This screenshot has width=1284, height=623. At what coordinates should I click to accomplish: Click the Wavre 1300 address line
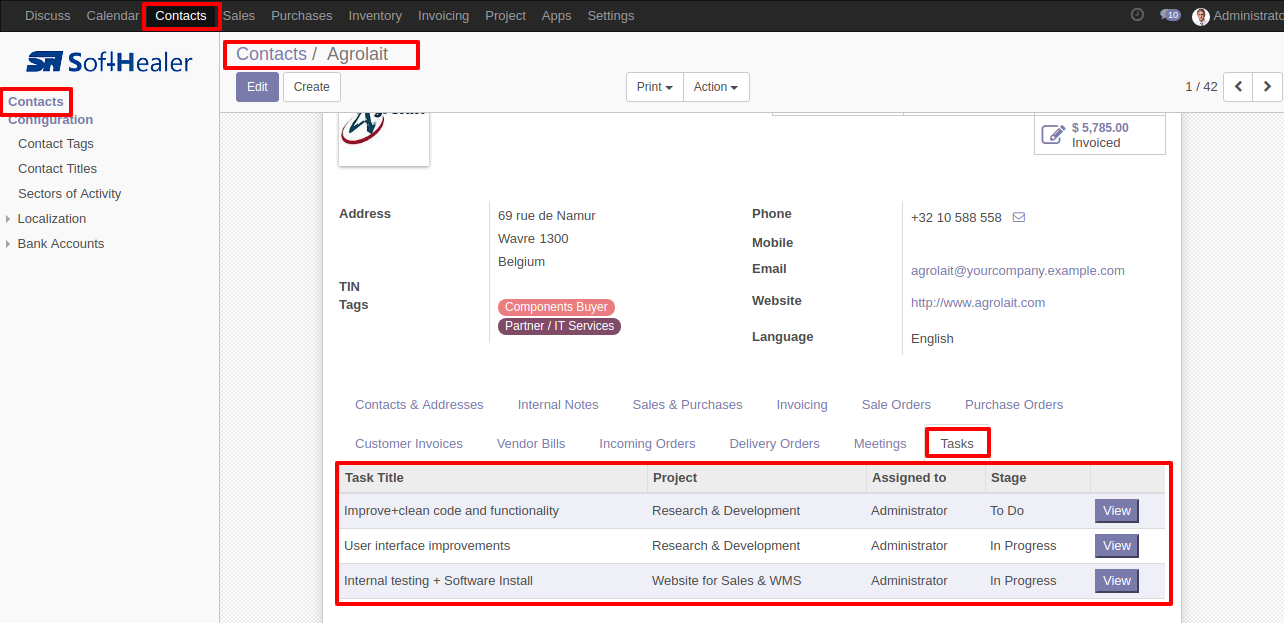(x=533, y=239)
